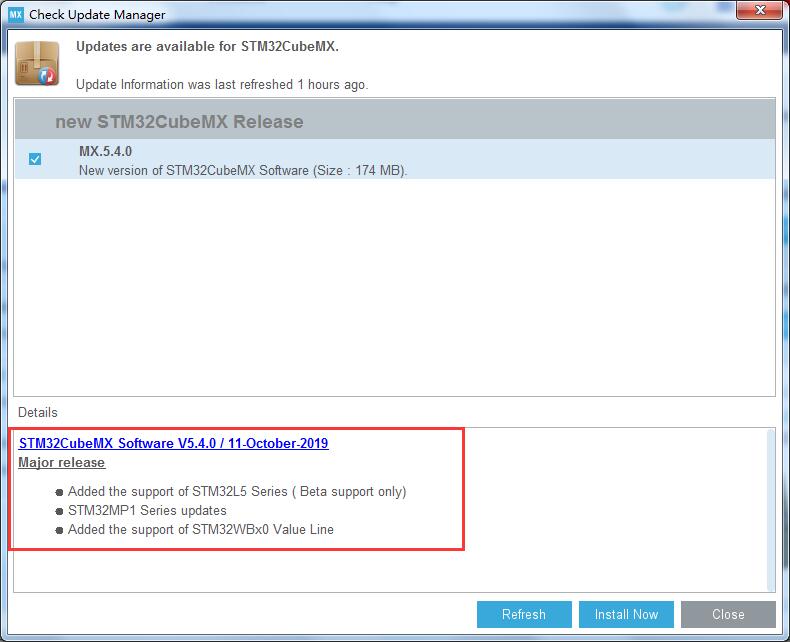Select the MX.5.4.0 version title
This screenshot has width=790, height=642.
click(105, 151)
